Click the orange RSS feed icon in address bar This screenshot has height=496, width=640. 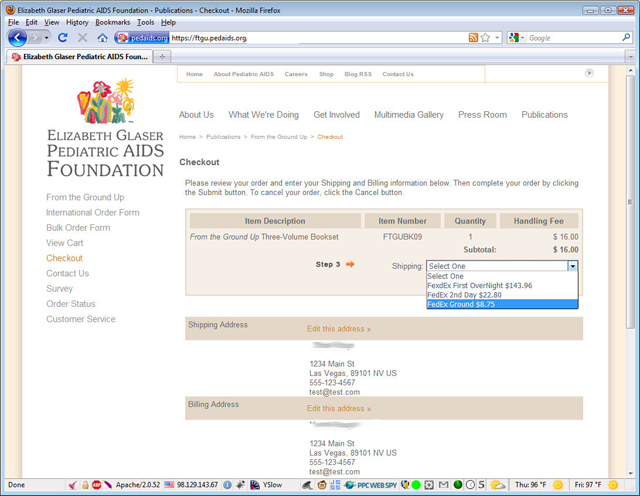point(473,38)
